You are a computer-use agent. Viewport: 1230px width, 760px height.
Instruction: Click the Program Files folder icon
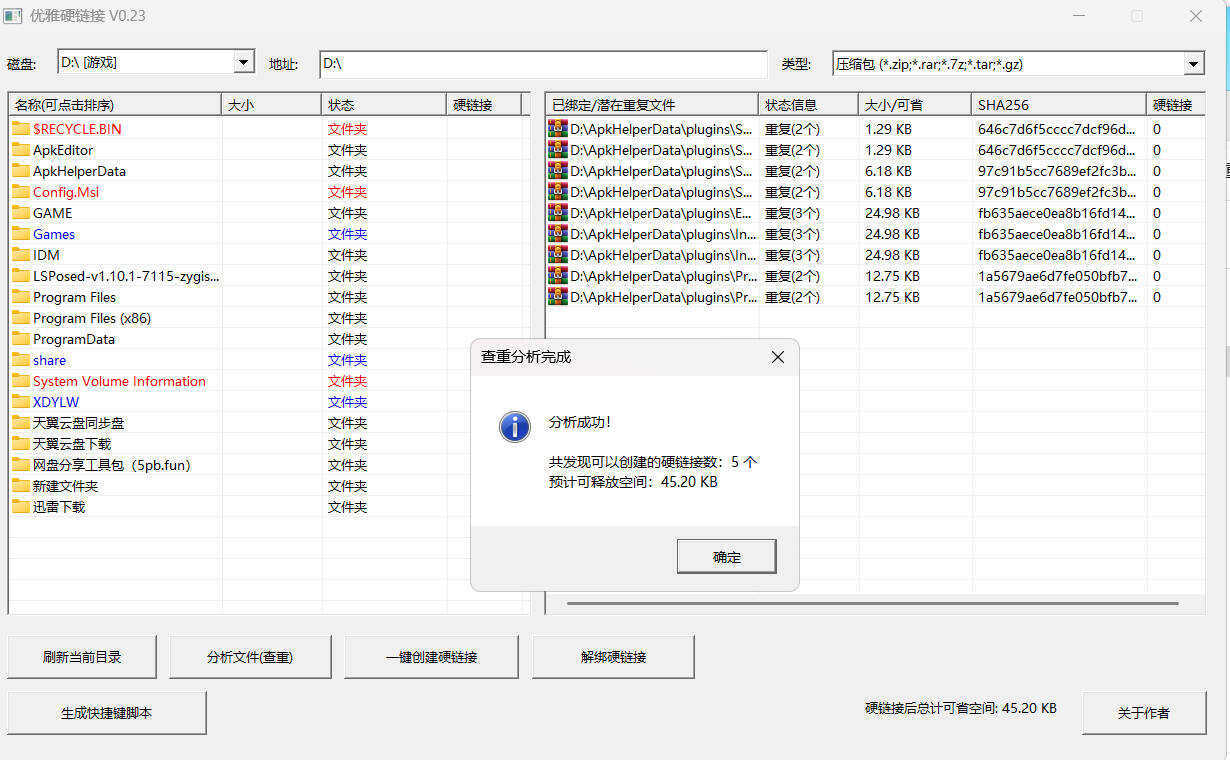20,297
